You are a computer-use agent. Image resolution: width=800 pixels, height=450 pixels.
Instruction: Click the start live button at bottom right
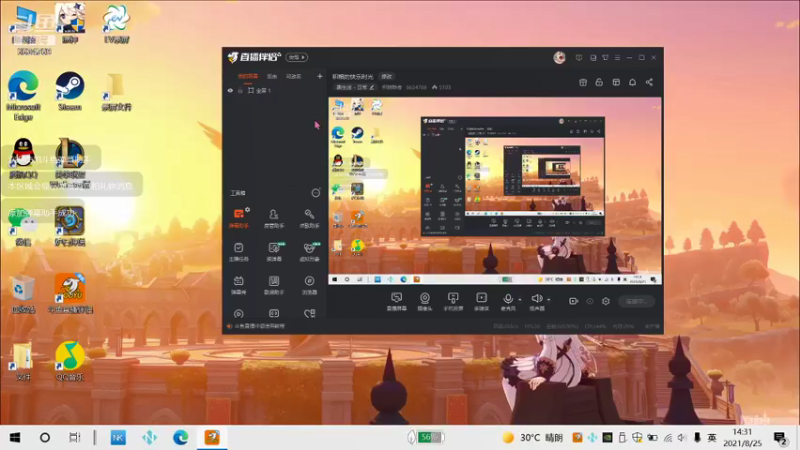(636, 301)
